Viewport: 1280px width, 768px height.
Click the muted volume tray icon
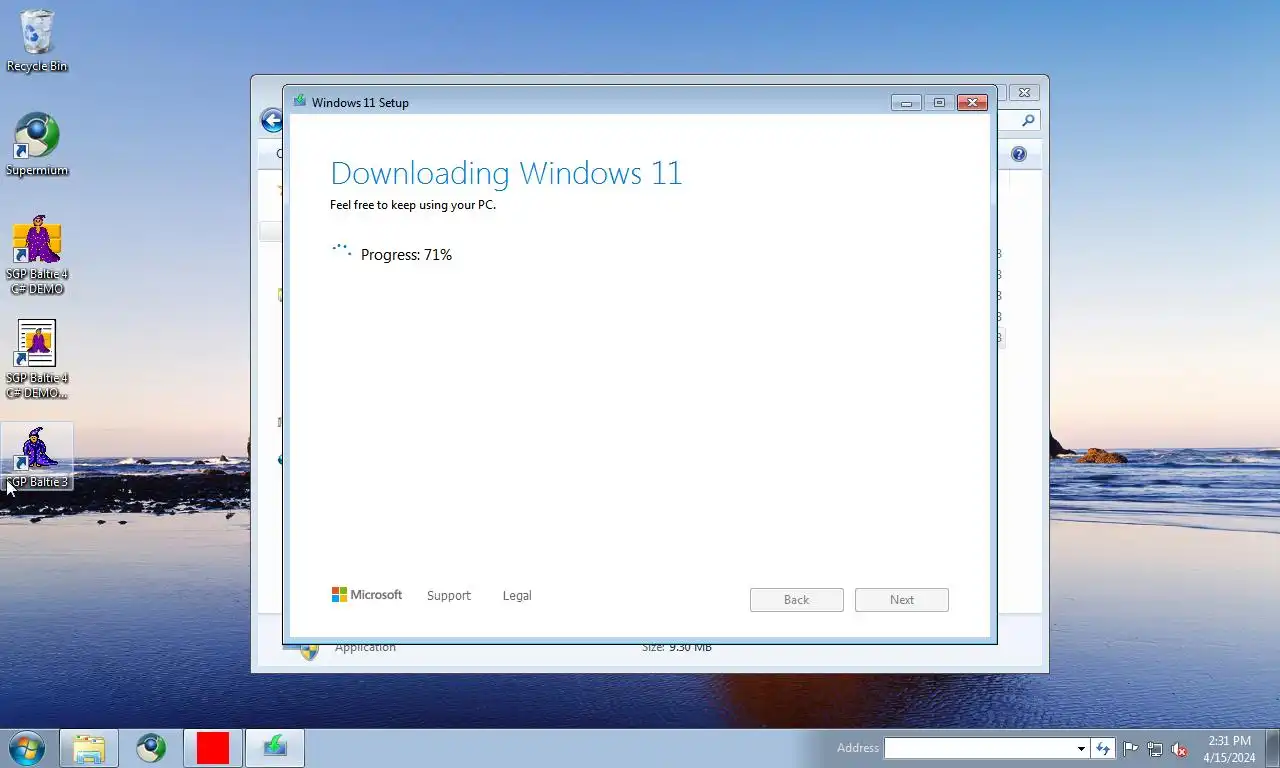[1180, 748]
